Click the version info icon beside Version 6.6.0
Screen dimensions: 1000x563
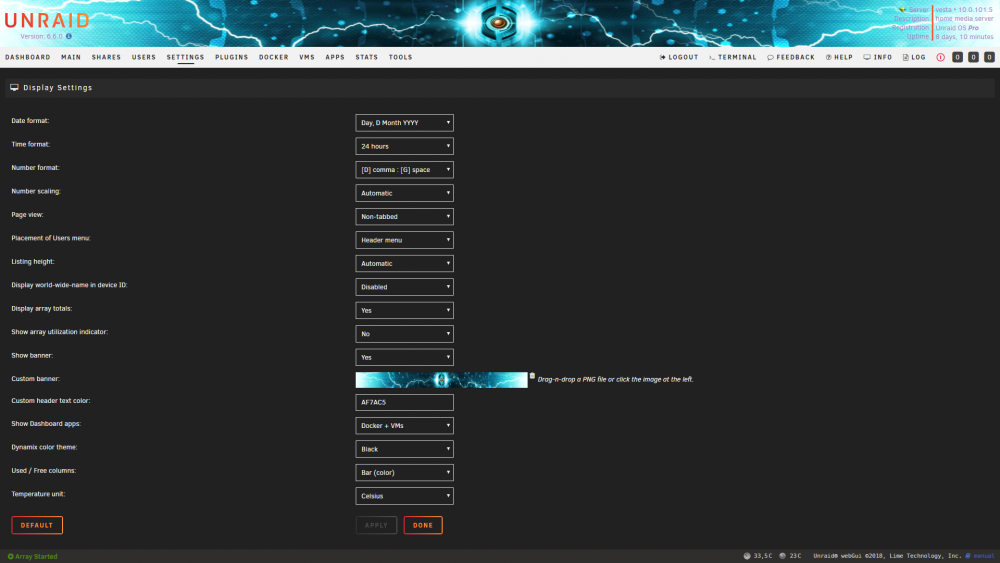pos(69,36)
